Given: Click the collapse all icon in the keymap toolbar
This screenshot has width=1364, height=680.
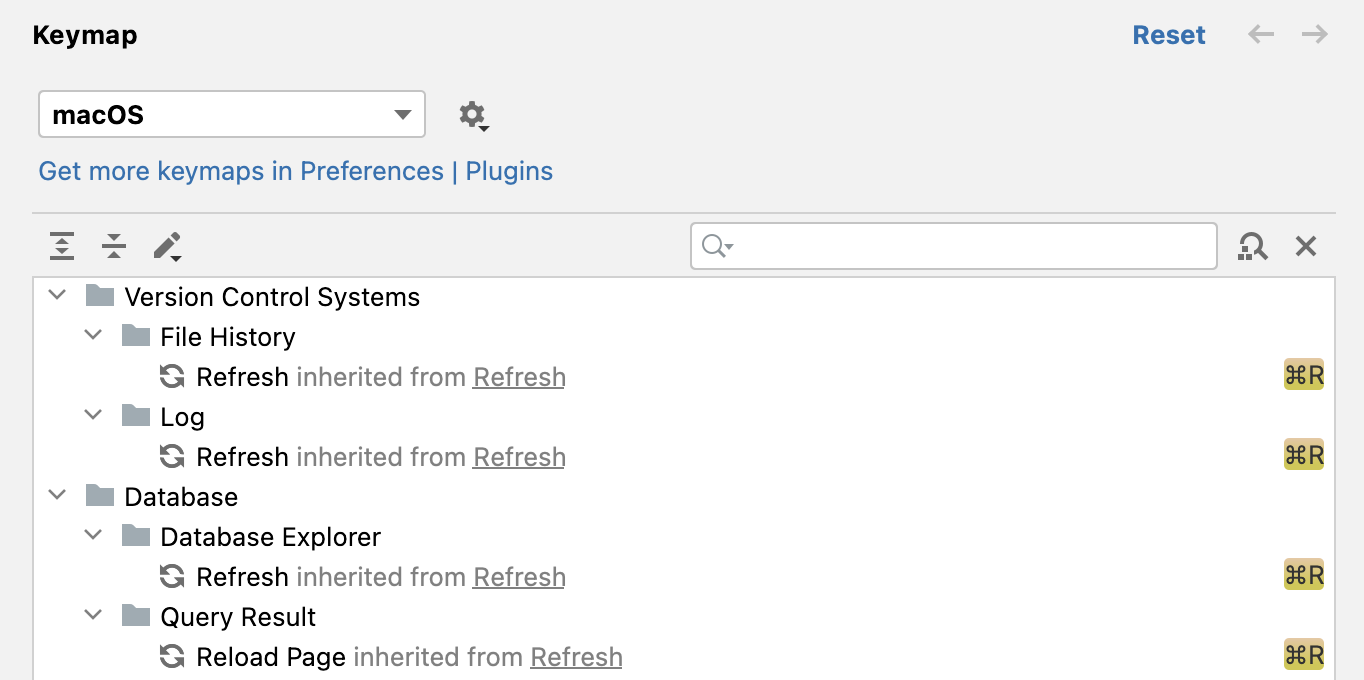Looking at the screenshot, I should point(113,245).
